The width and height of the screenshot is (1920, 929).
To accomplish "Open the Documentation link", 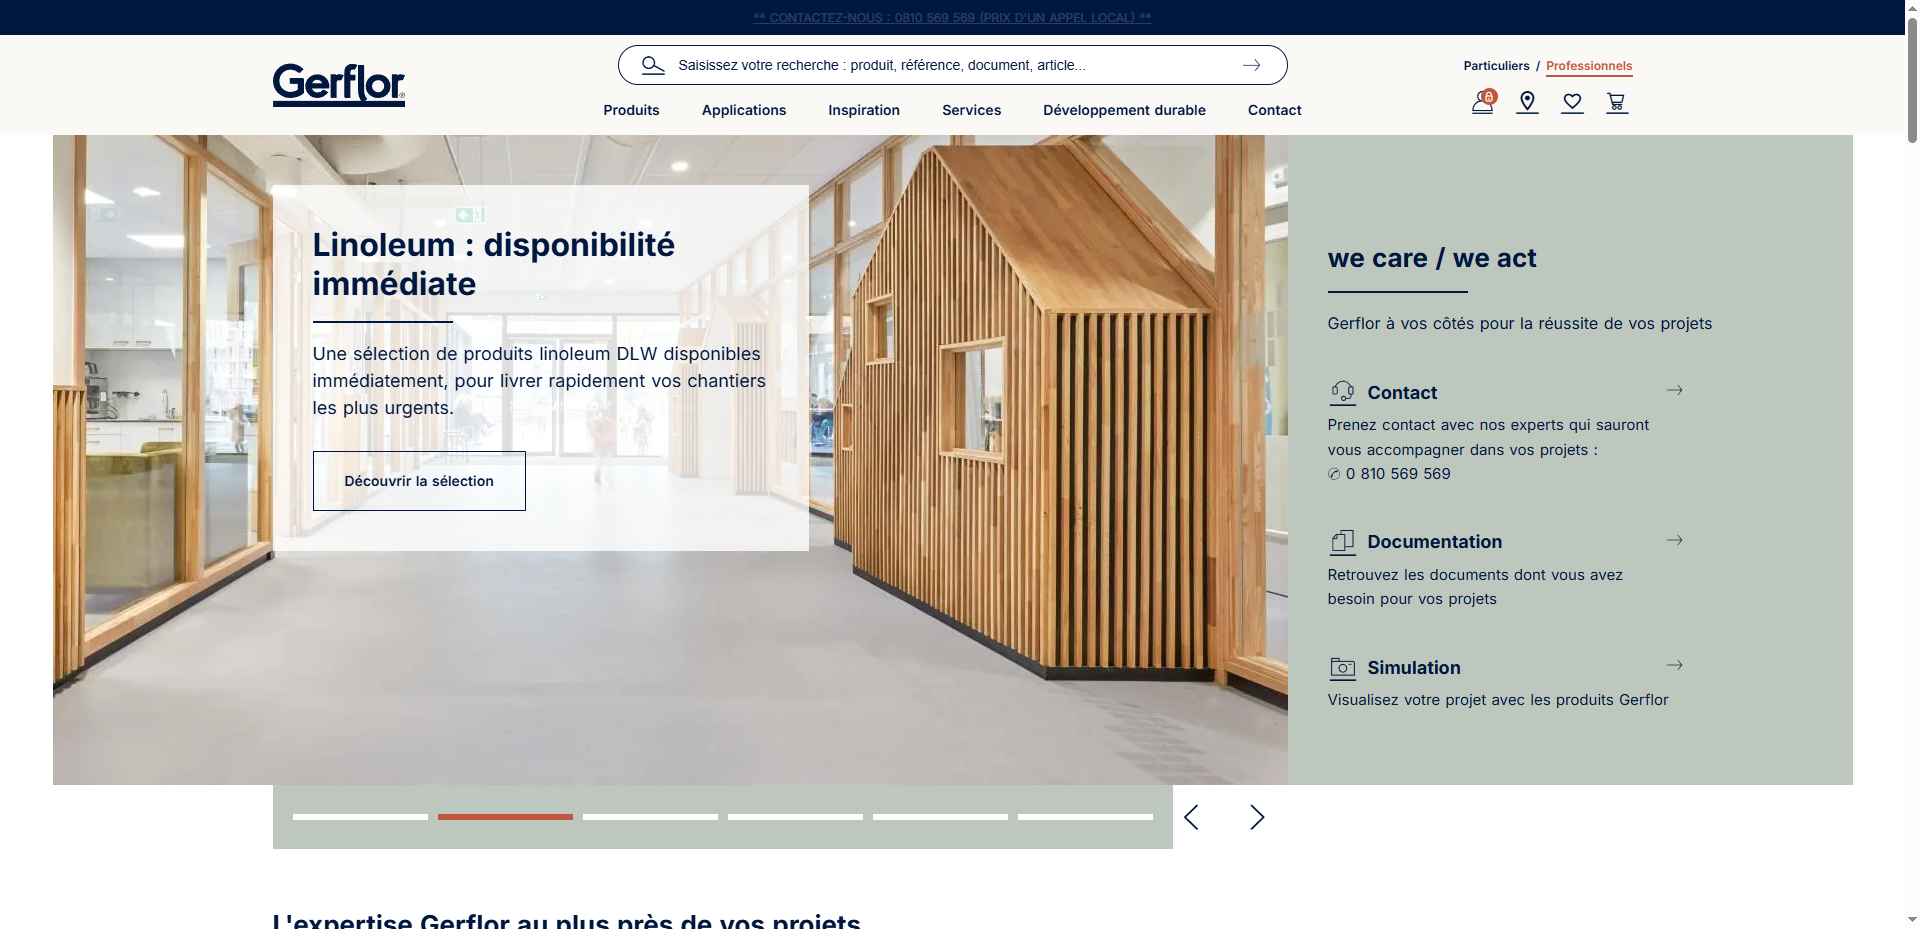I will tap(1434, 542).
